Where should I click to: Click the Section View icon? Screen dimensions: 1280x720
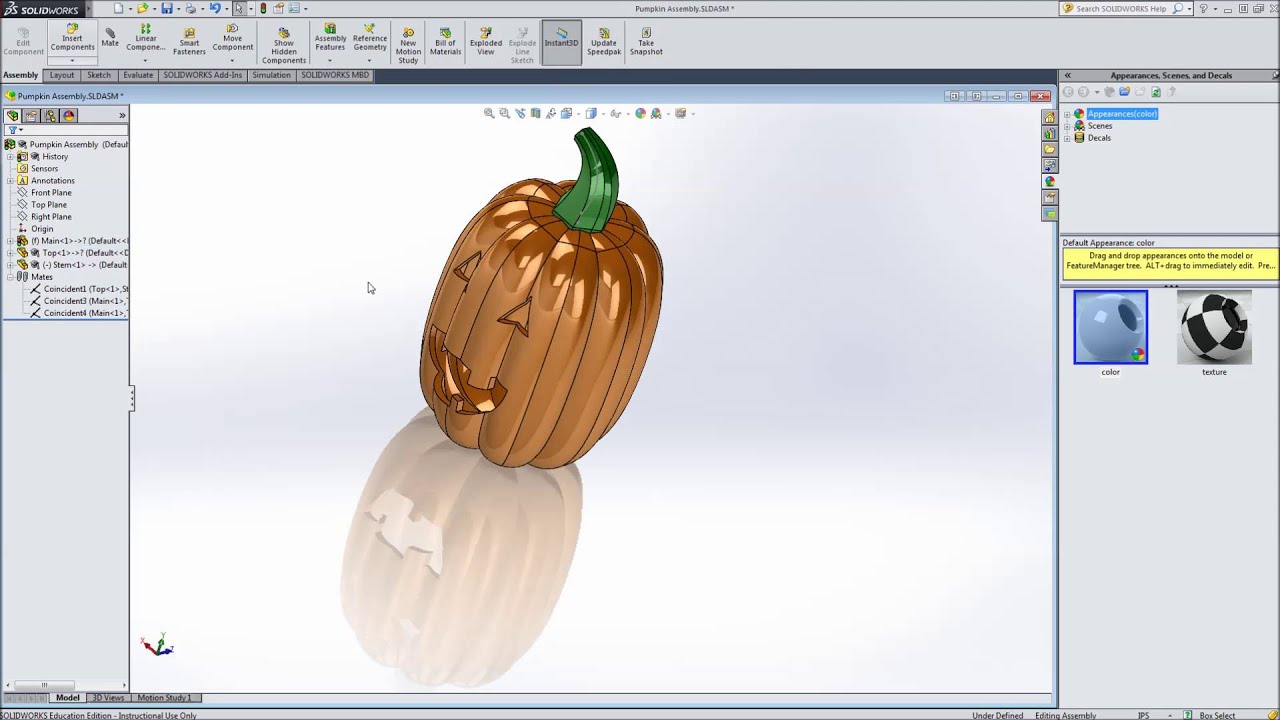pyautogui.click(x=535, y=113)
